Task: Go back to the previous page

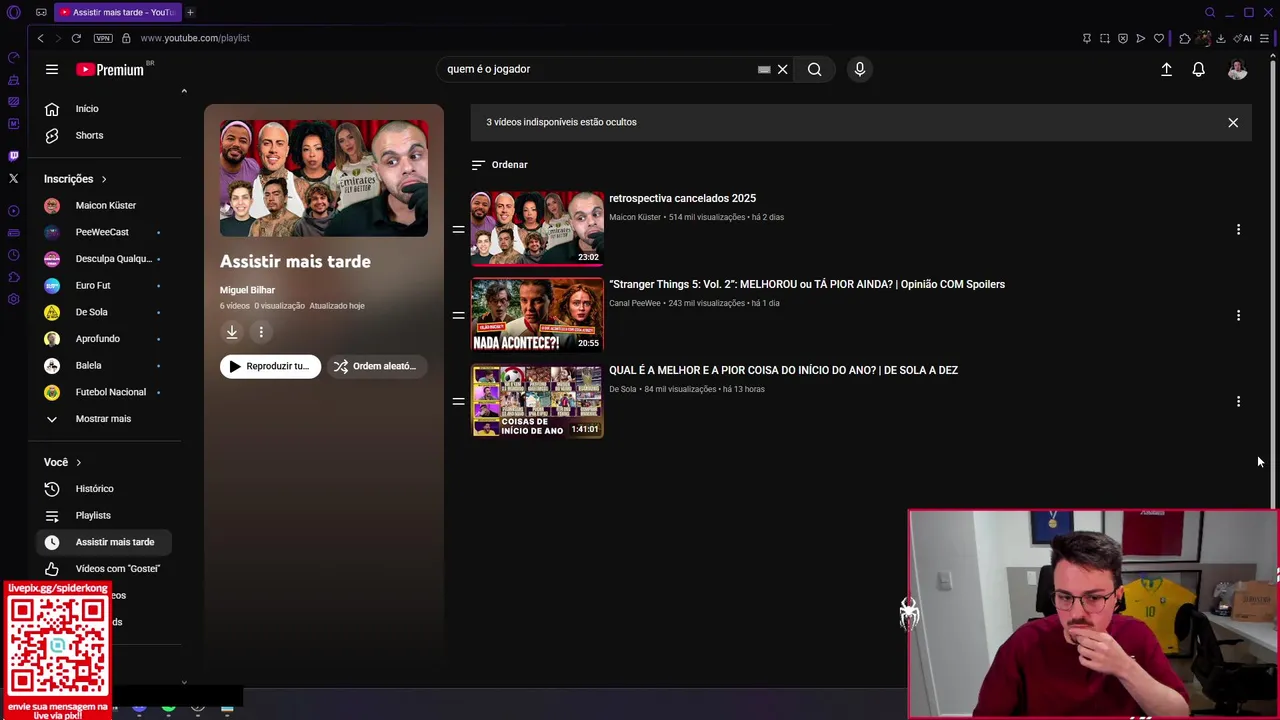Action: [40, 38]
